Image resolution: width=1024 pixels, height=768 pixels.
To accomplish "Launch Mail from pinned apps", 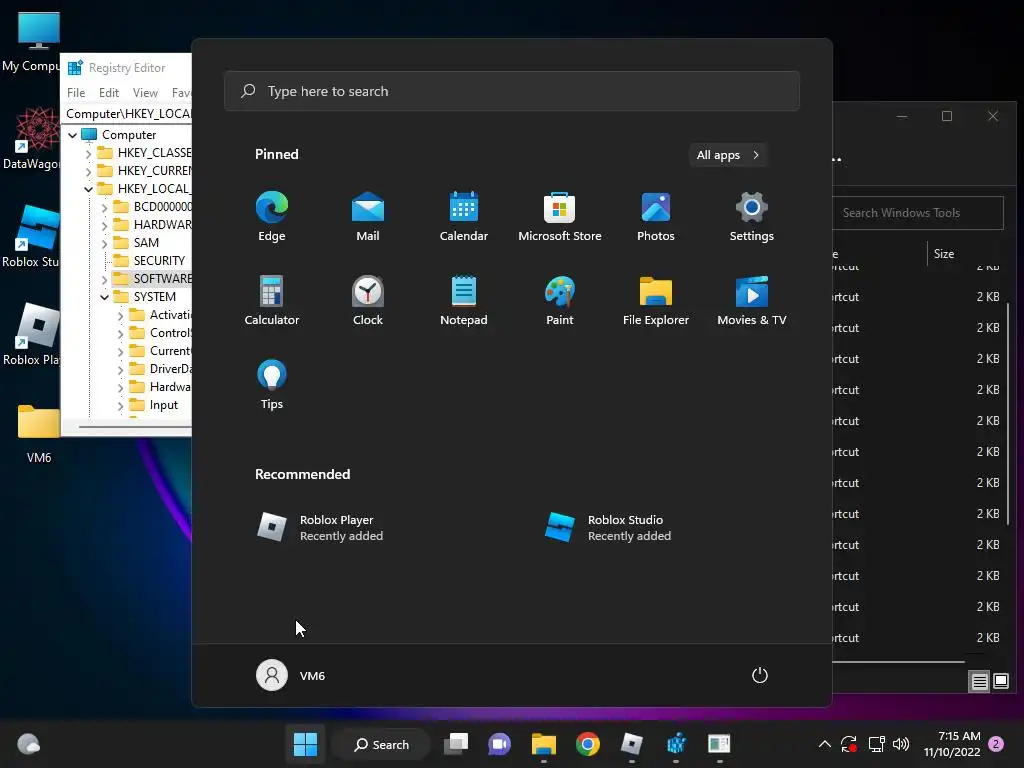I will point(368,217).
